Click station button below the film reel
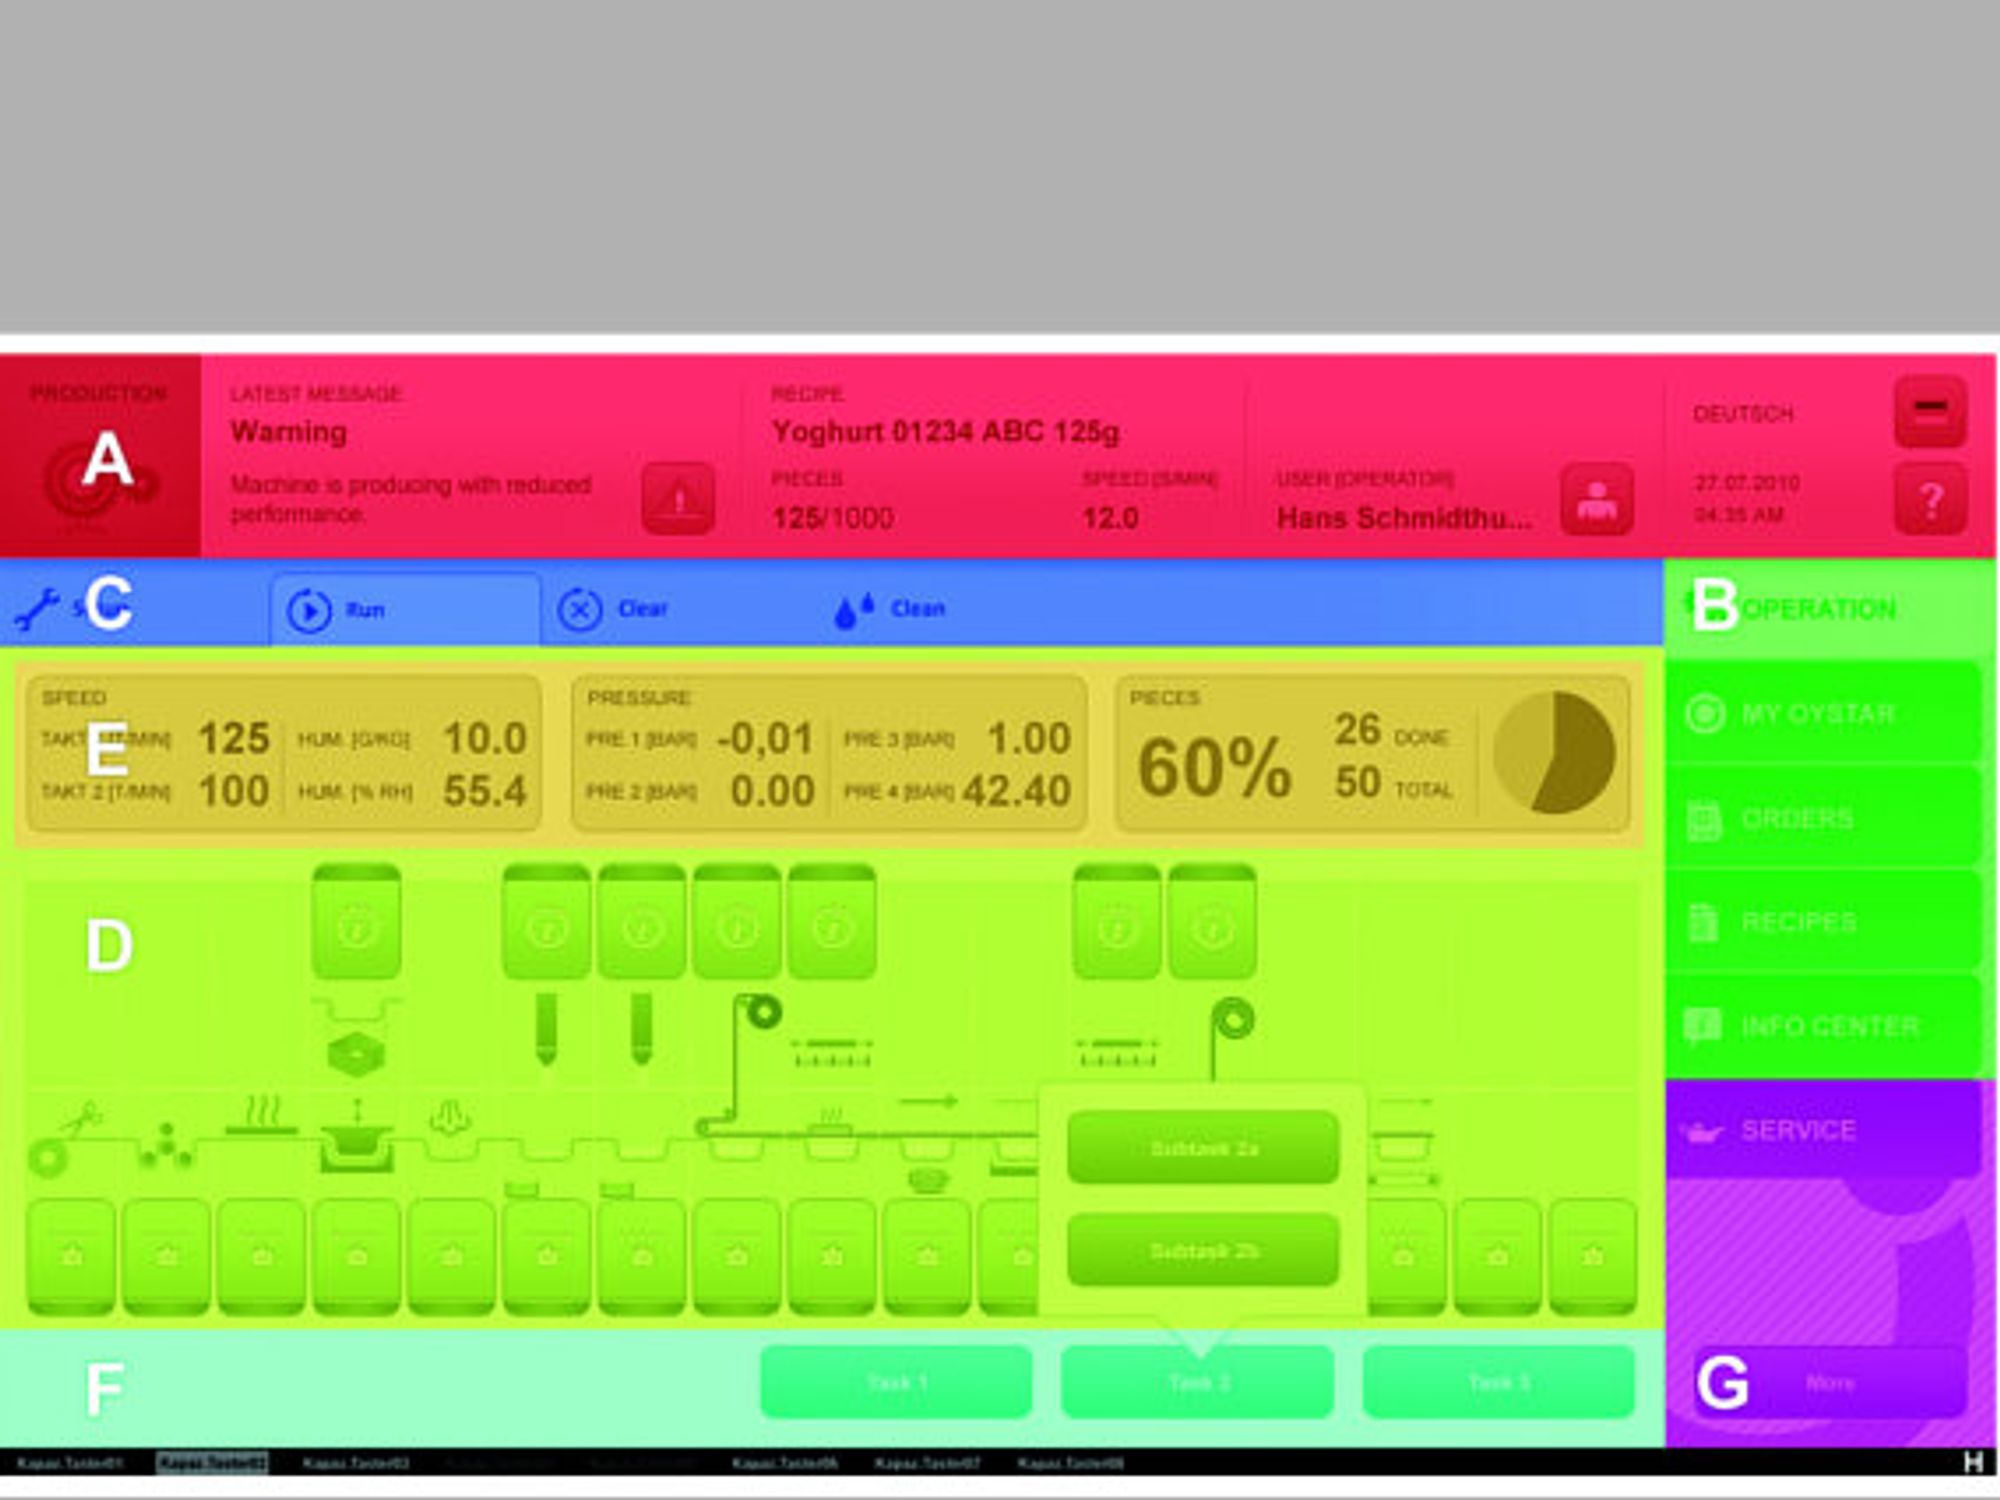Viewport: 2000px width, 1500px height. click(x=71, y=1257)
